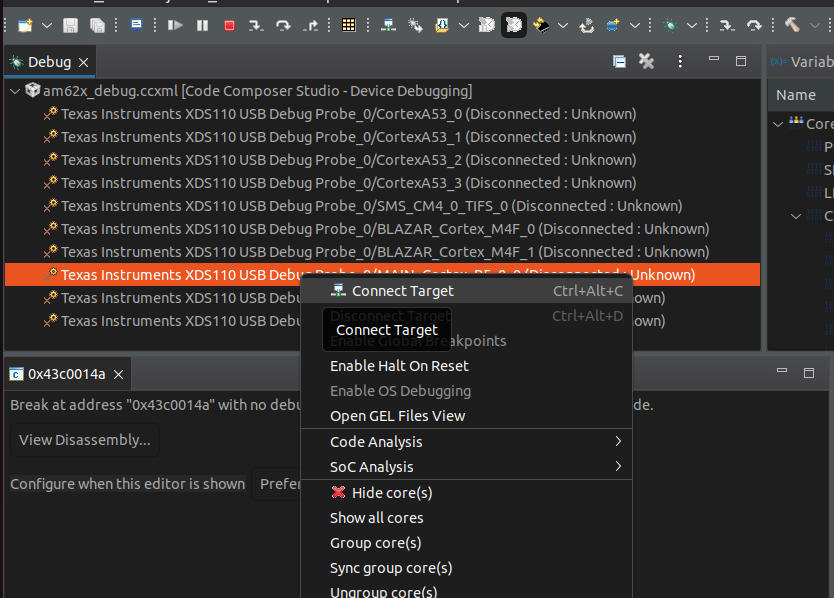Switch to the 0x43c0014a editor tab
This screenshot has width=834, height=598.
(x=66, y=375)
